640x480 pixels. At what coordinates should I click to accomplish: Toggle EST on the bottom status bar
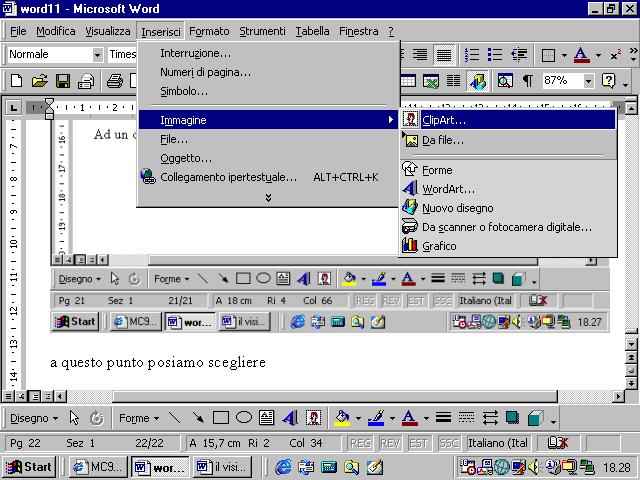coord(418,443)
